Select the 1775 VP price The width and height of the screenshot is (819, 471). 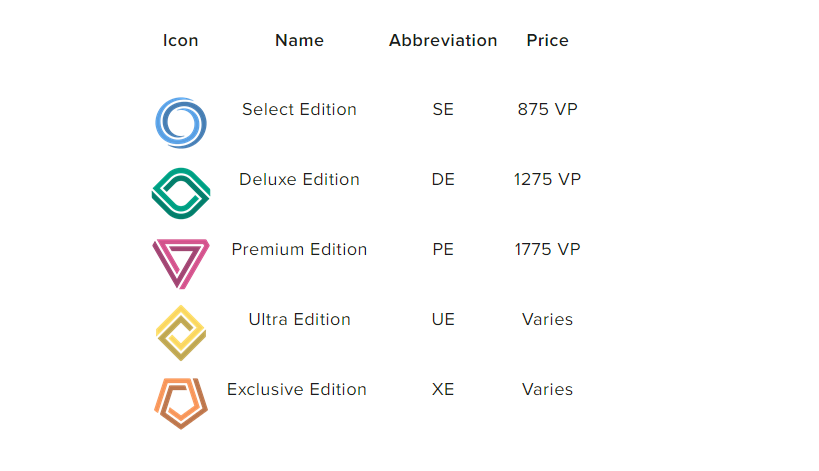(x=547, y=249)
